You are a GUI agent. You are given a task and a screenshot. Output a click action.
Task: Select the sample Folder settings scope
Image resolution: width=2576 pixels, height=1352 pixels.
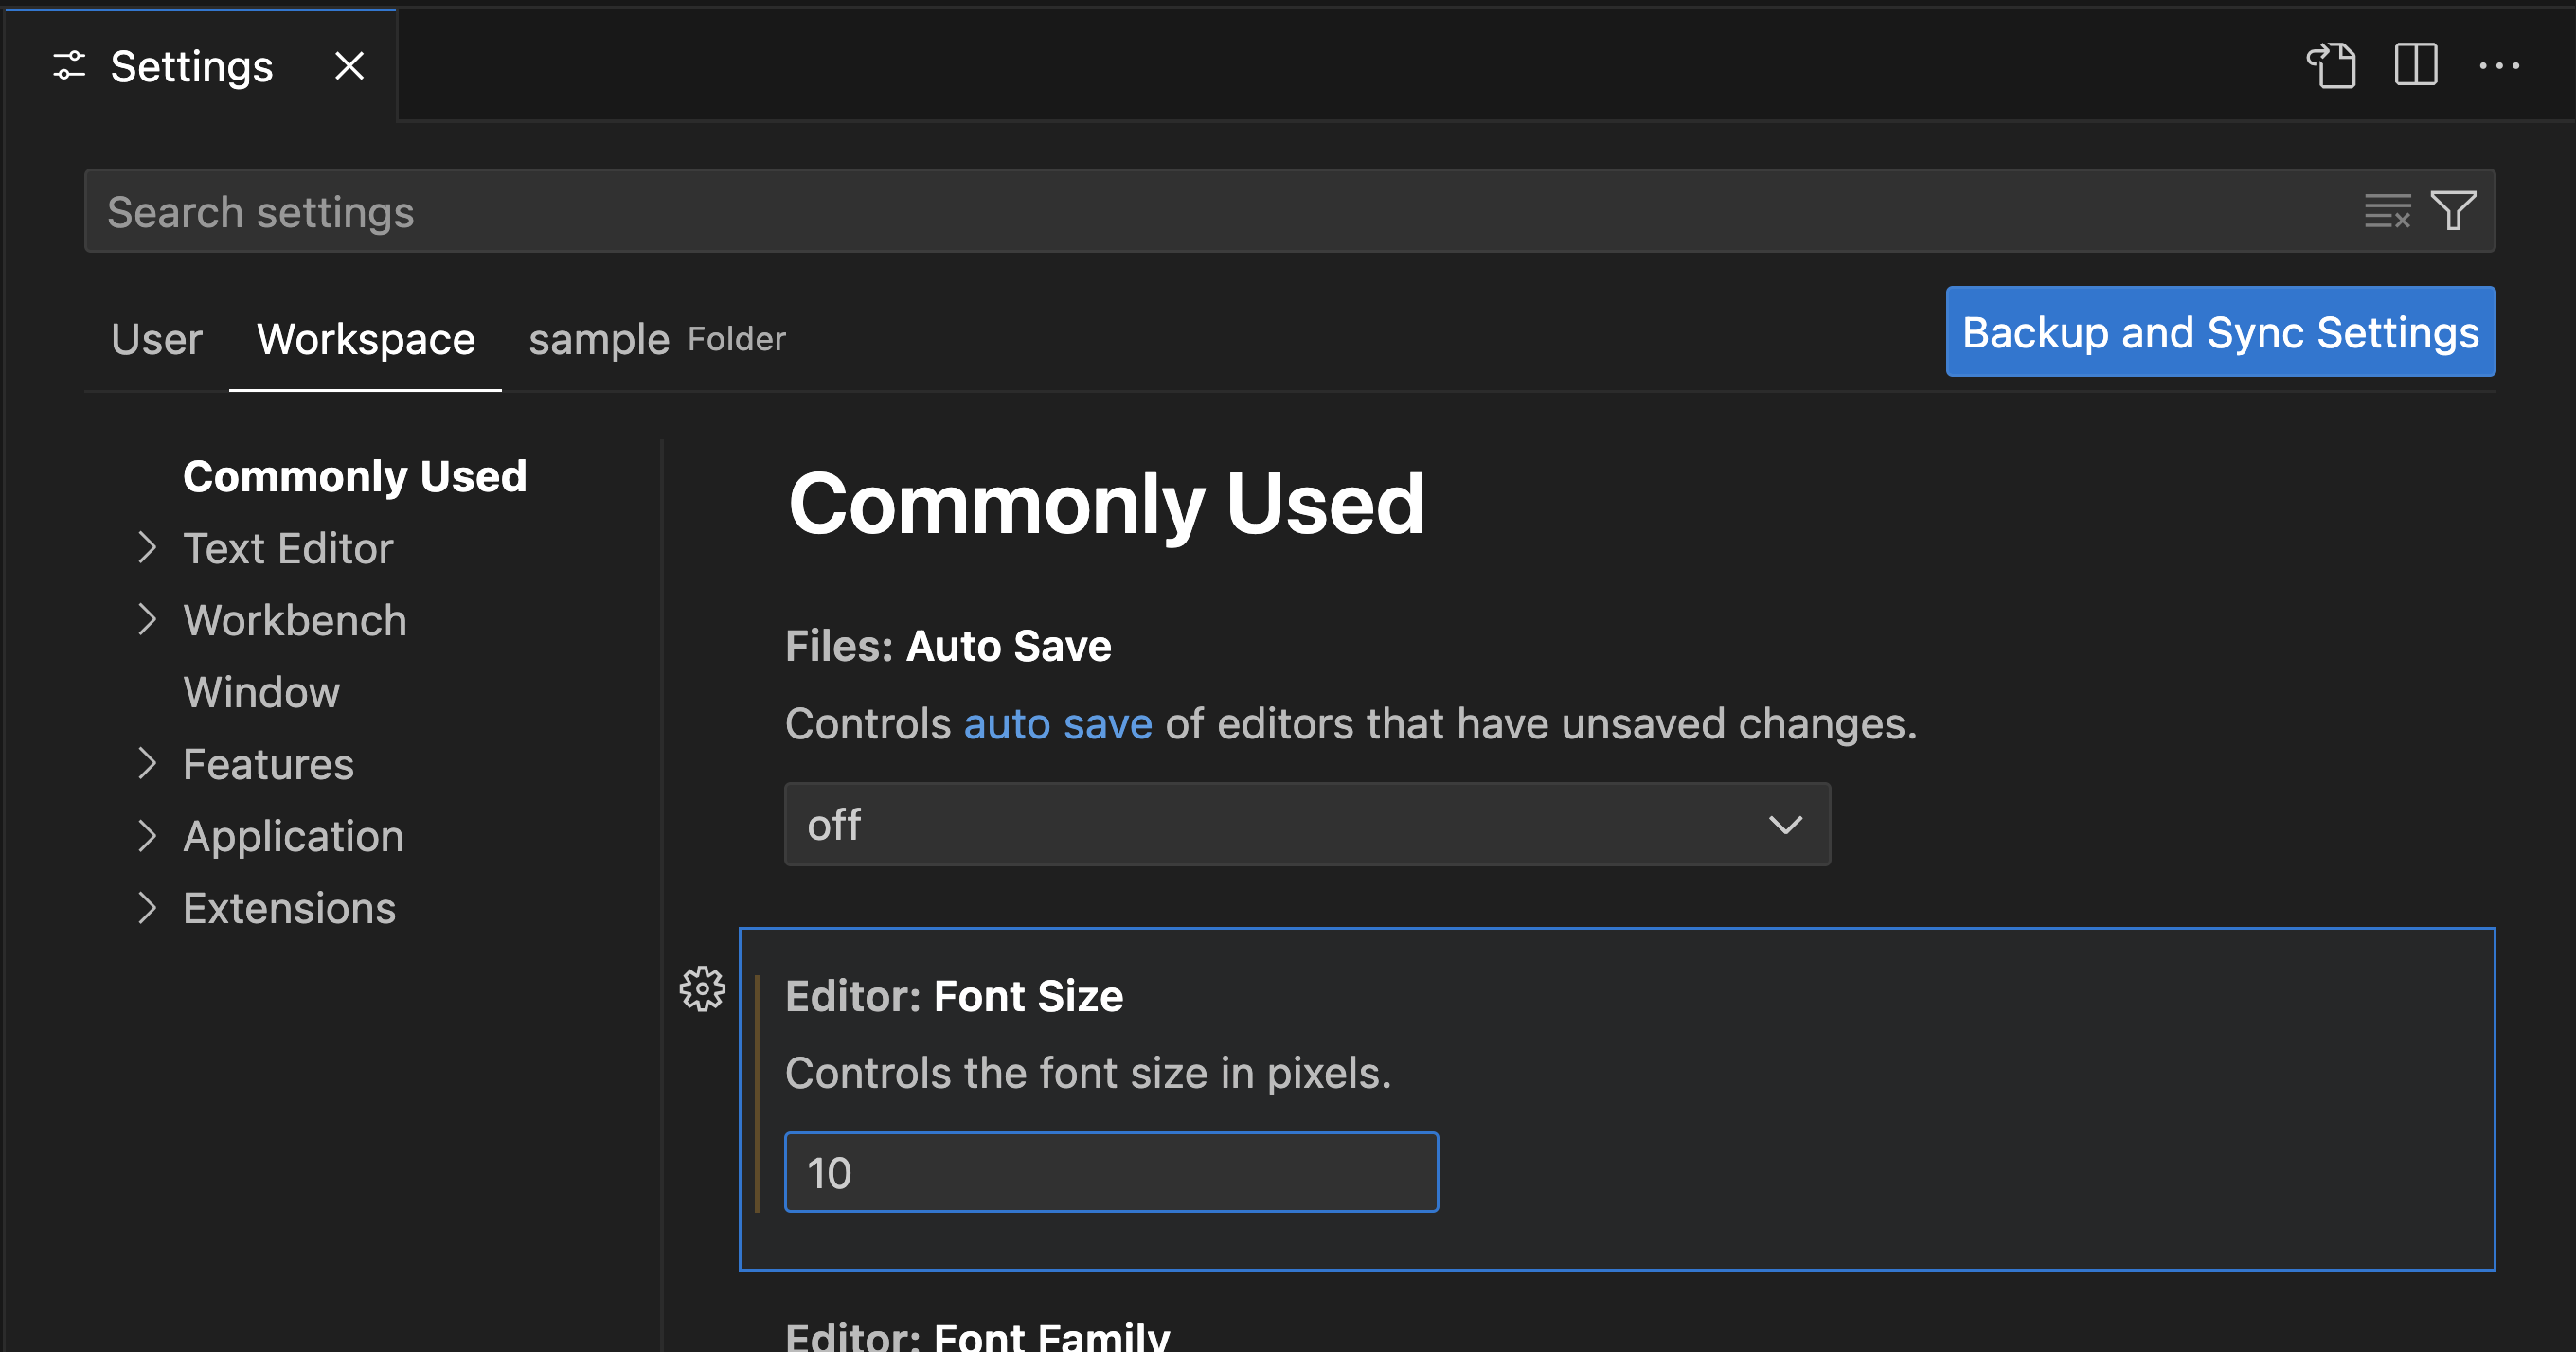[598, 339]
